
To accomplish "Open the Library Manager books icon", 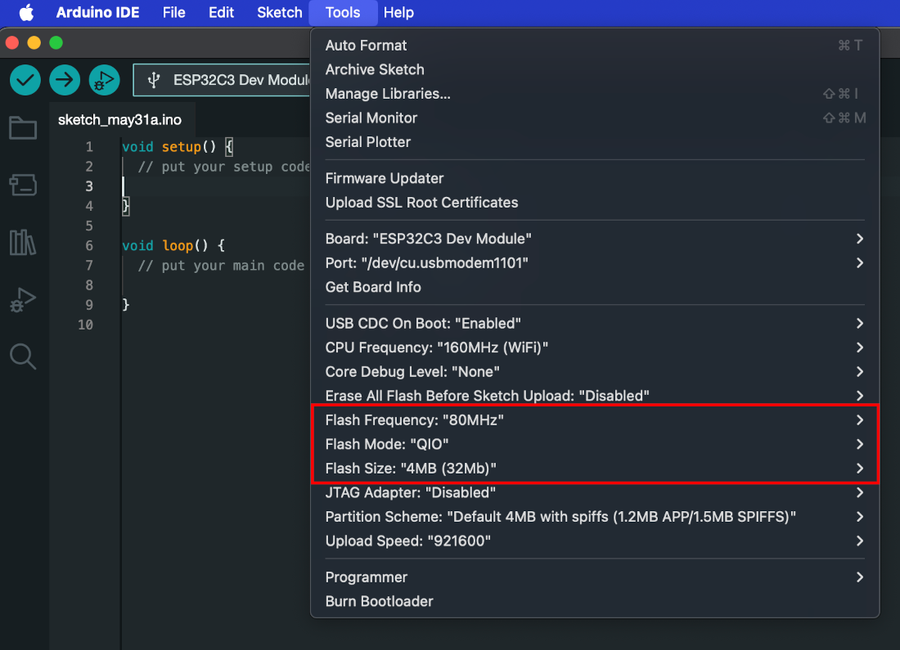I will pyautogui.click(x=23, y=242).
